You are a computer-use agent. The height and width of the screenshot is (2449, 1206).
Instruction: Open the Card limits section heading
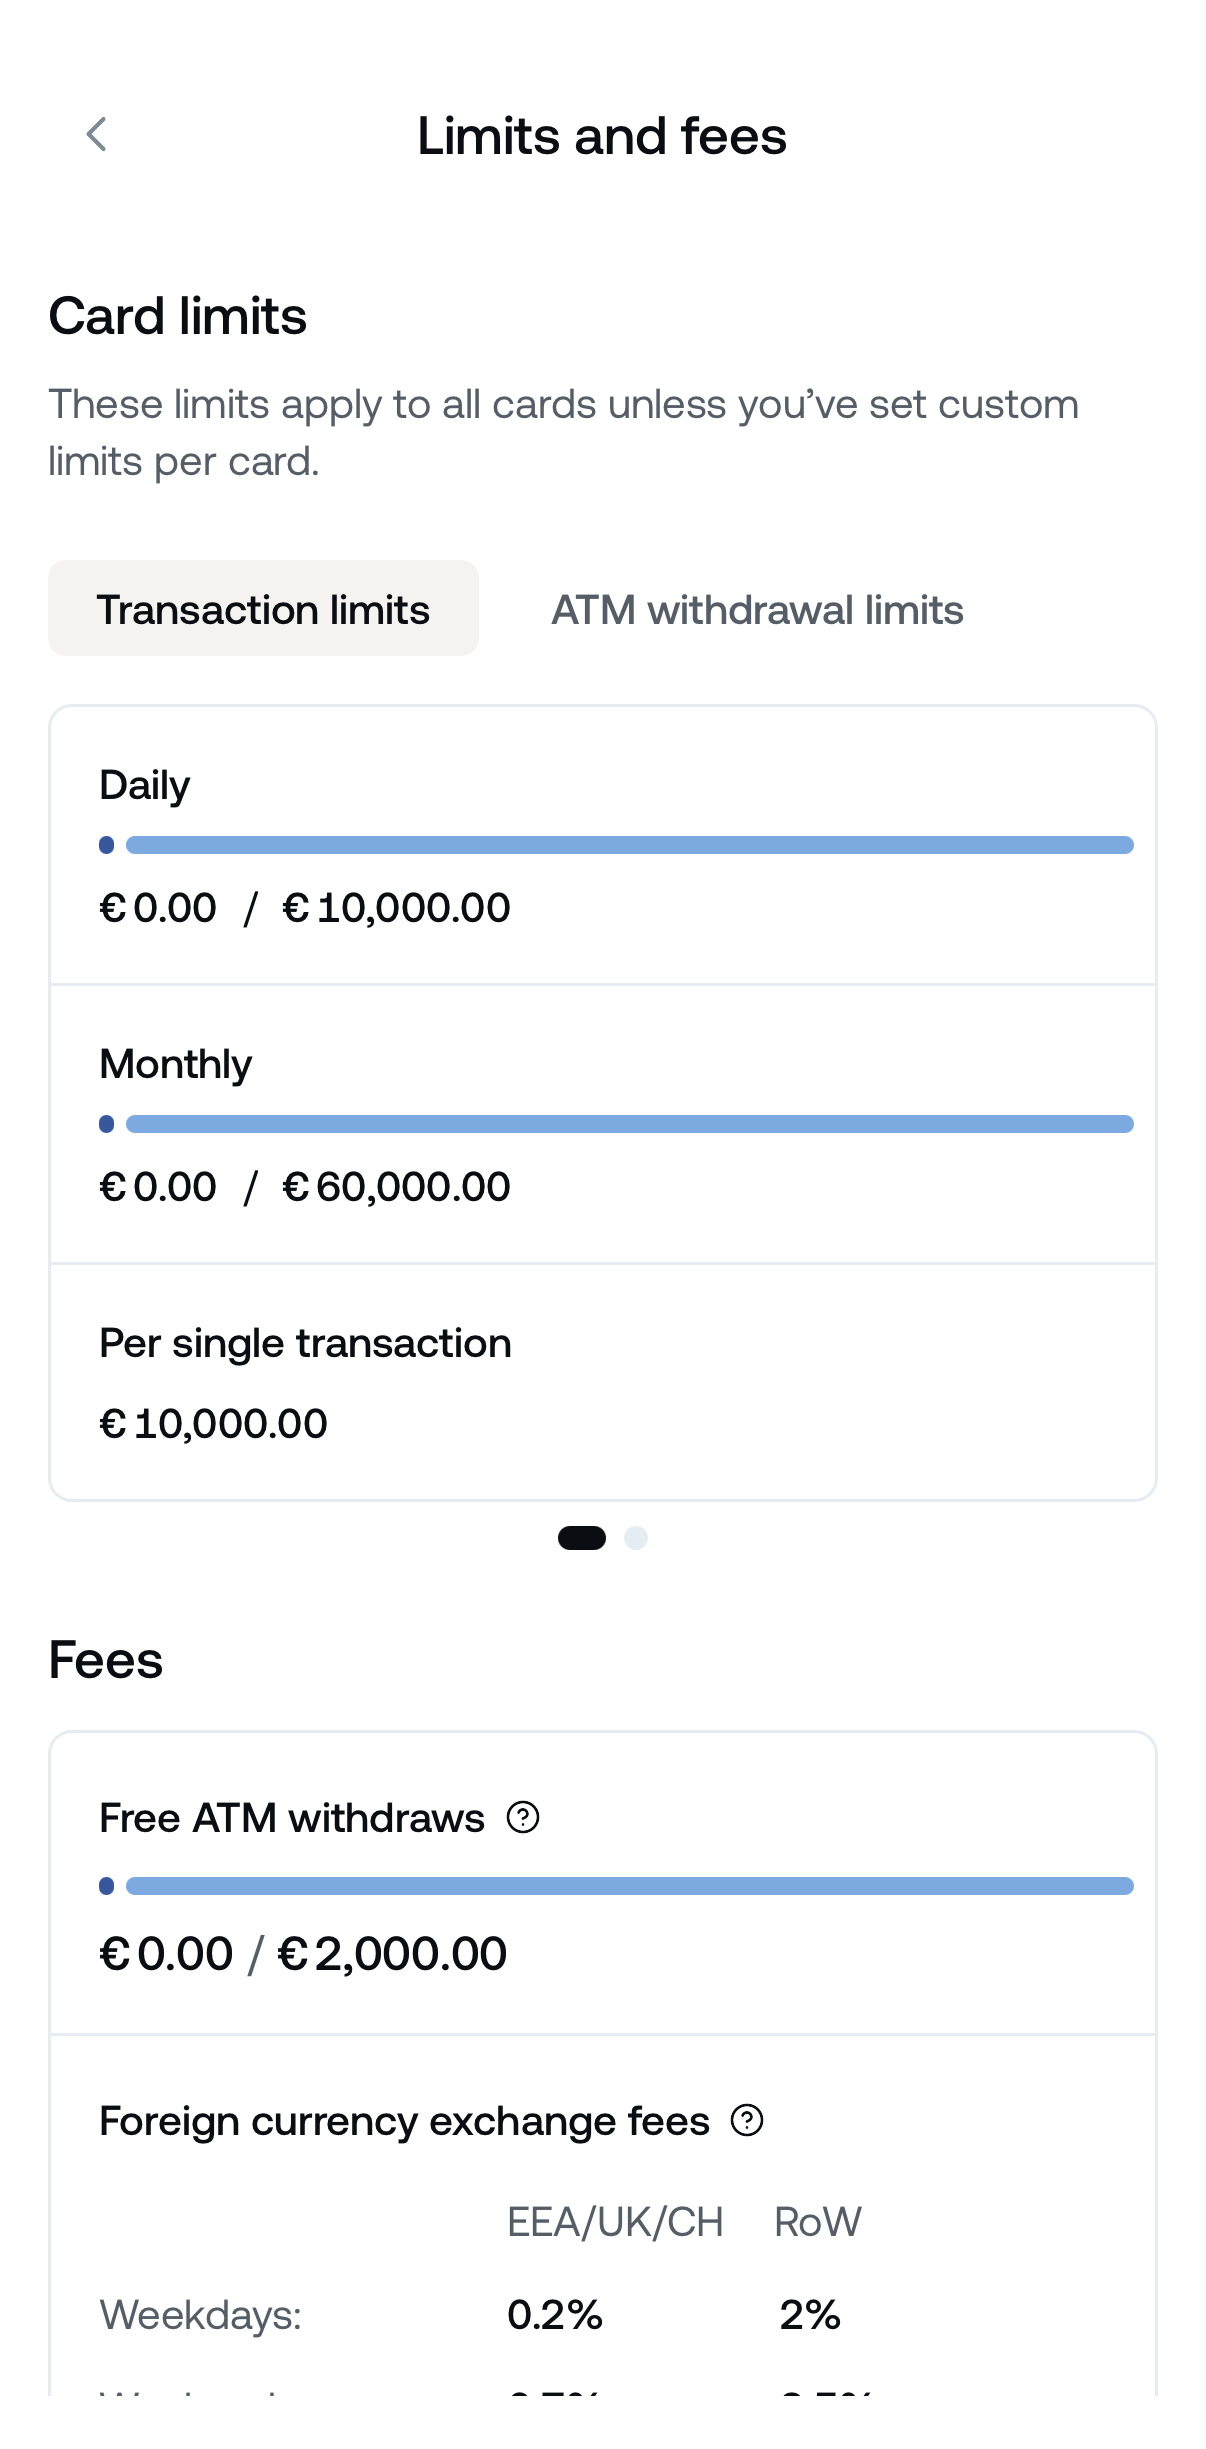178,317
